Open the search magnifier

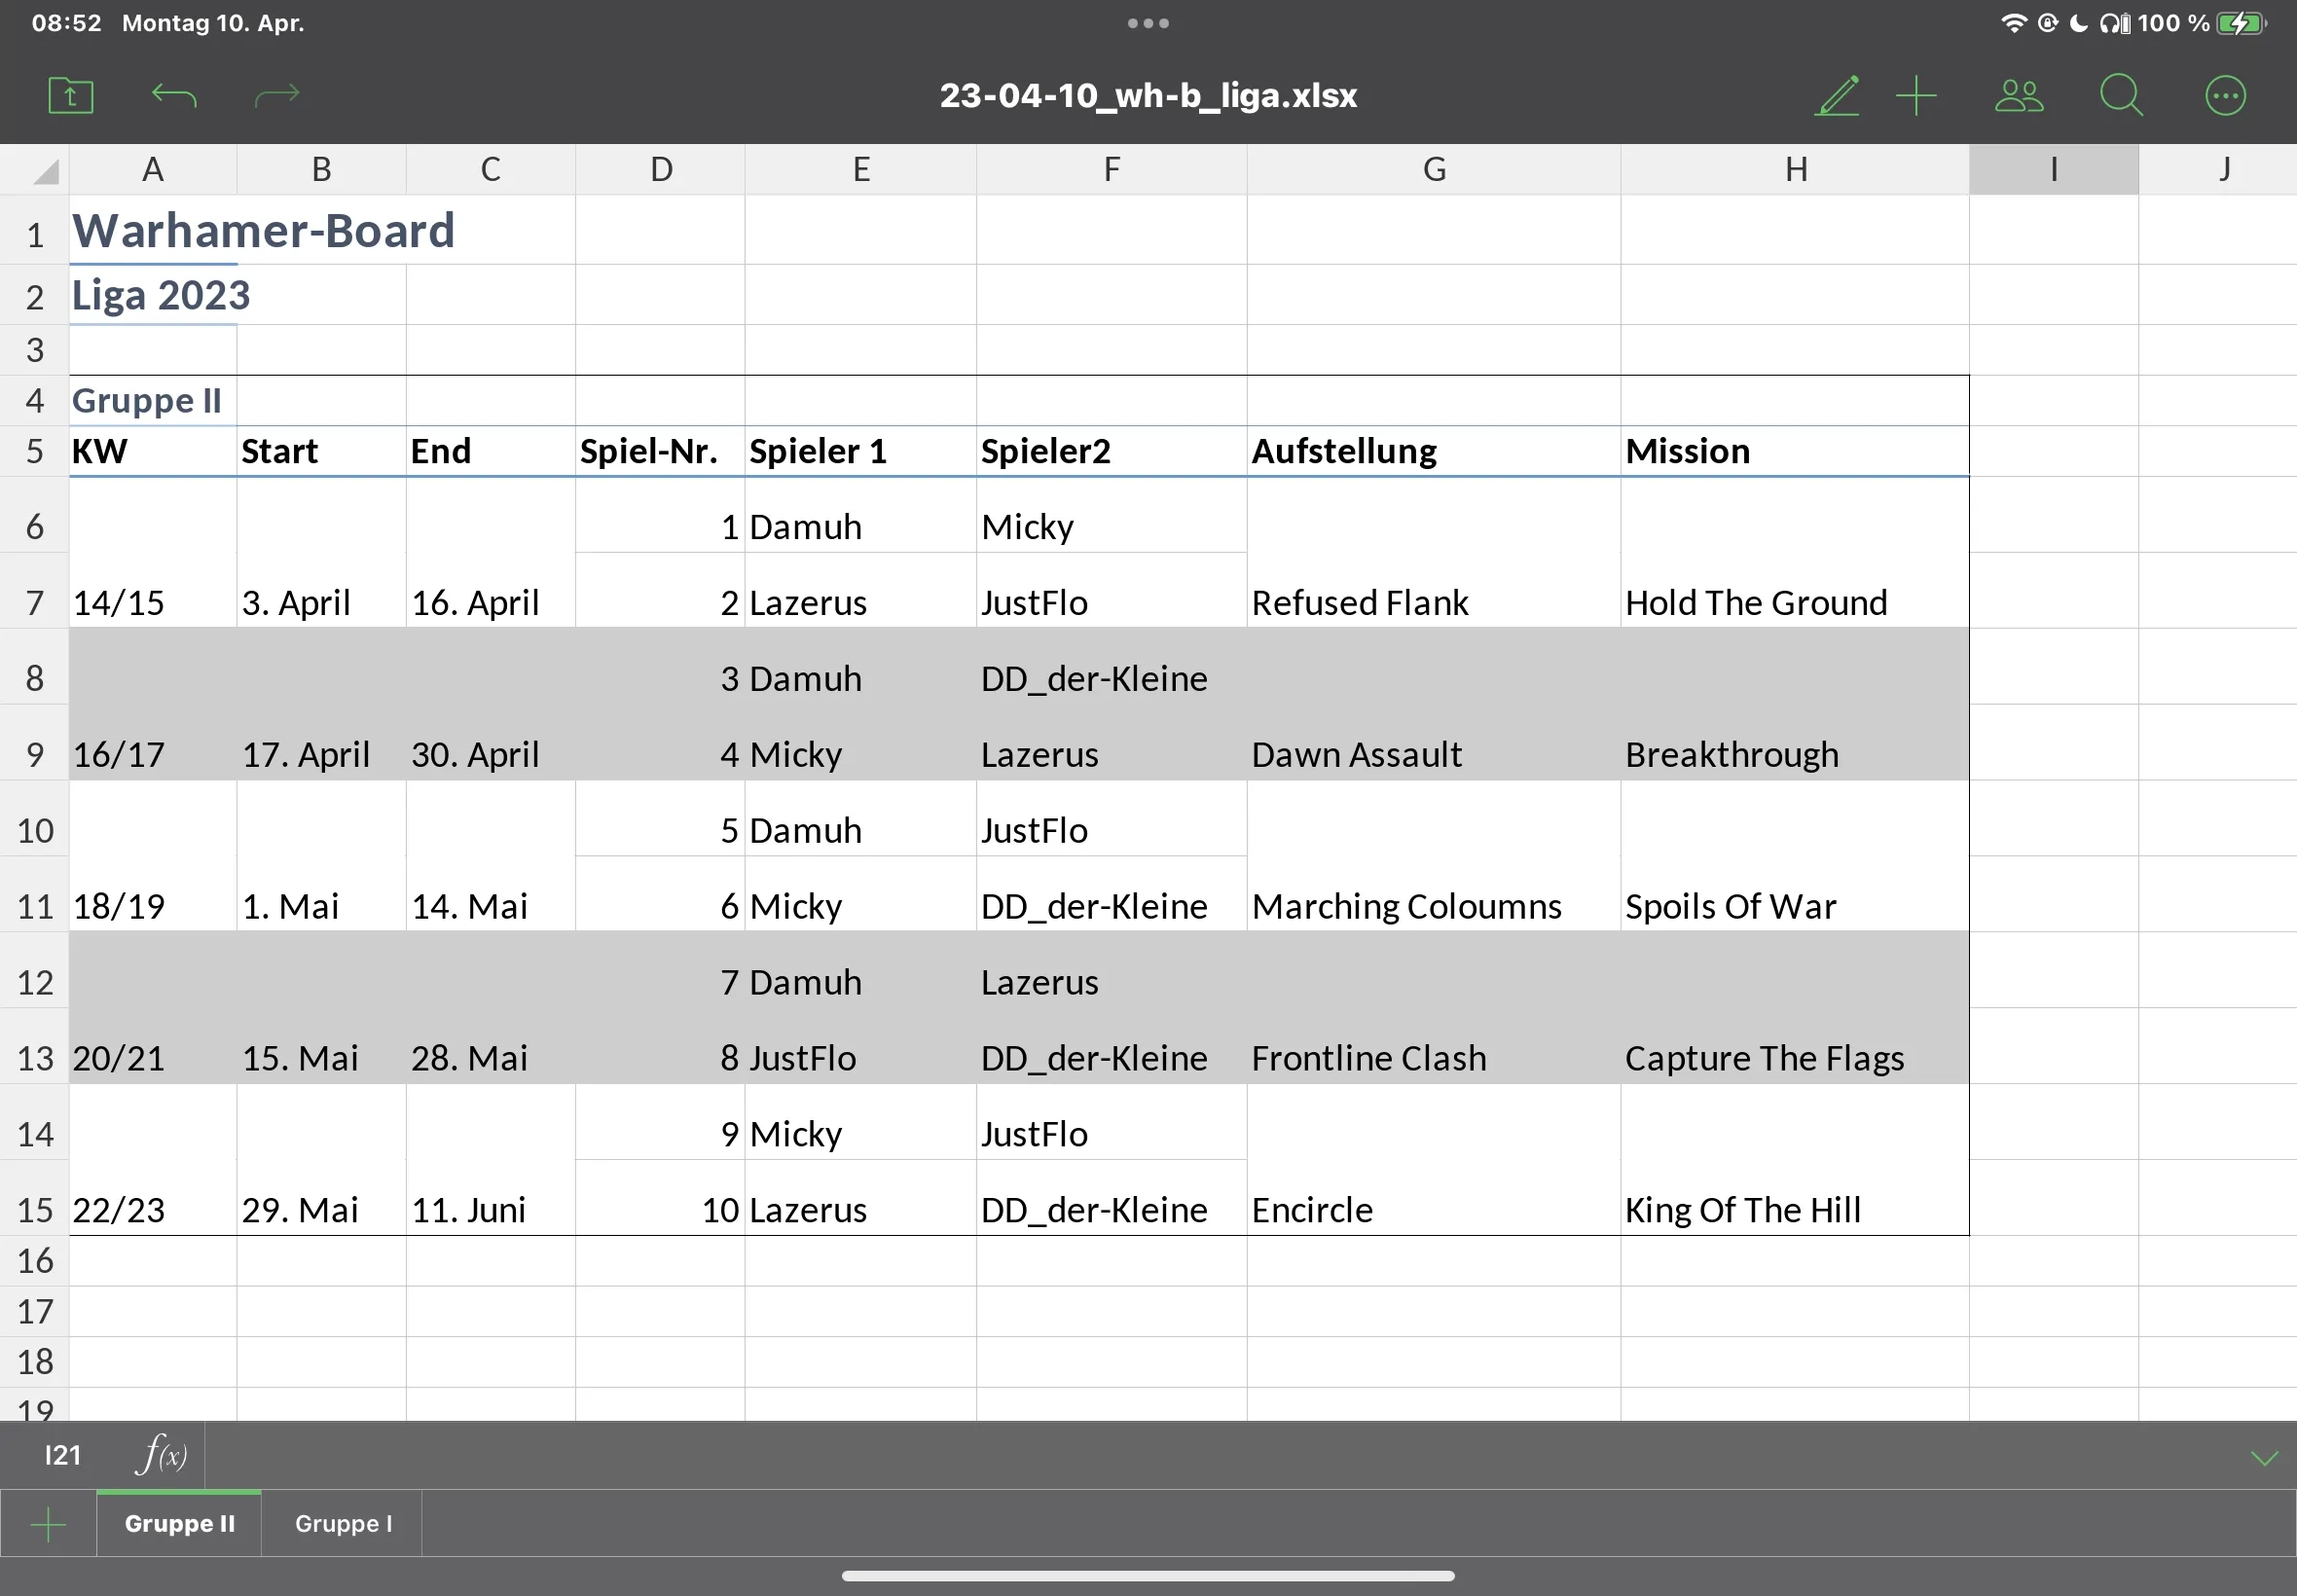click(x=2120, y=96)
